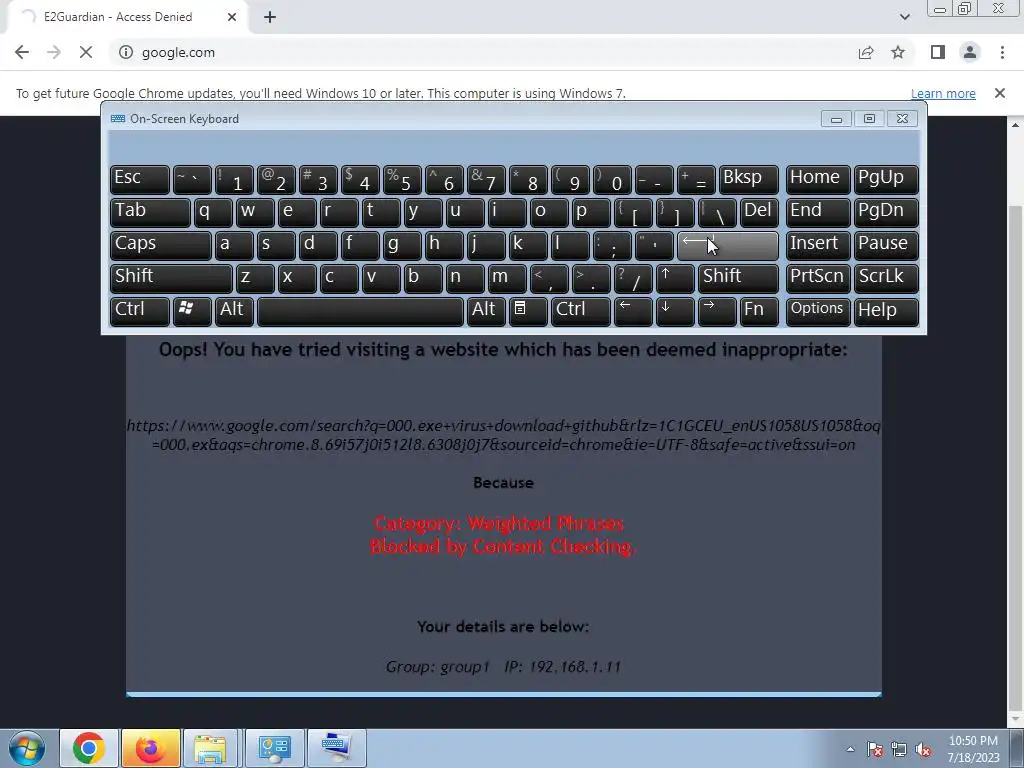Click the Del key

pyautogui.click(x=759, y=212)
